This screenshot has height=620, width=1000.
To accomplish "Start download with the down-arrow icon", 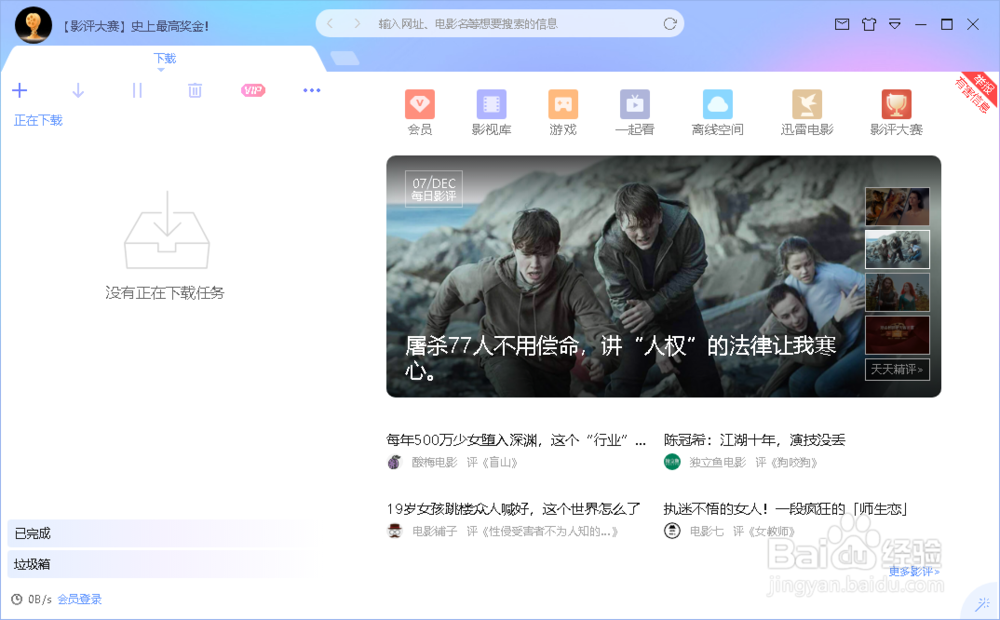I will (78, 91).
